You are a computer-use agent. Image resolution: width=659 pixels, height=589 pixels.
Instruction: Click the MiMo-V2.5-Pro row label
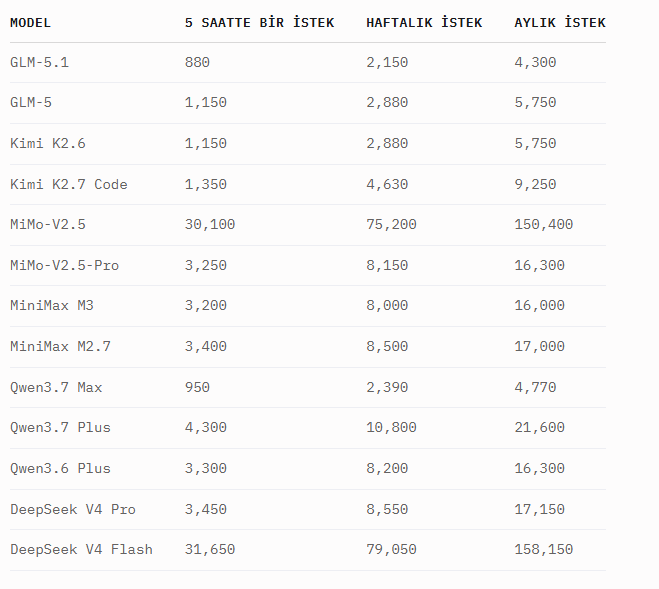click(65, 265)
